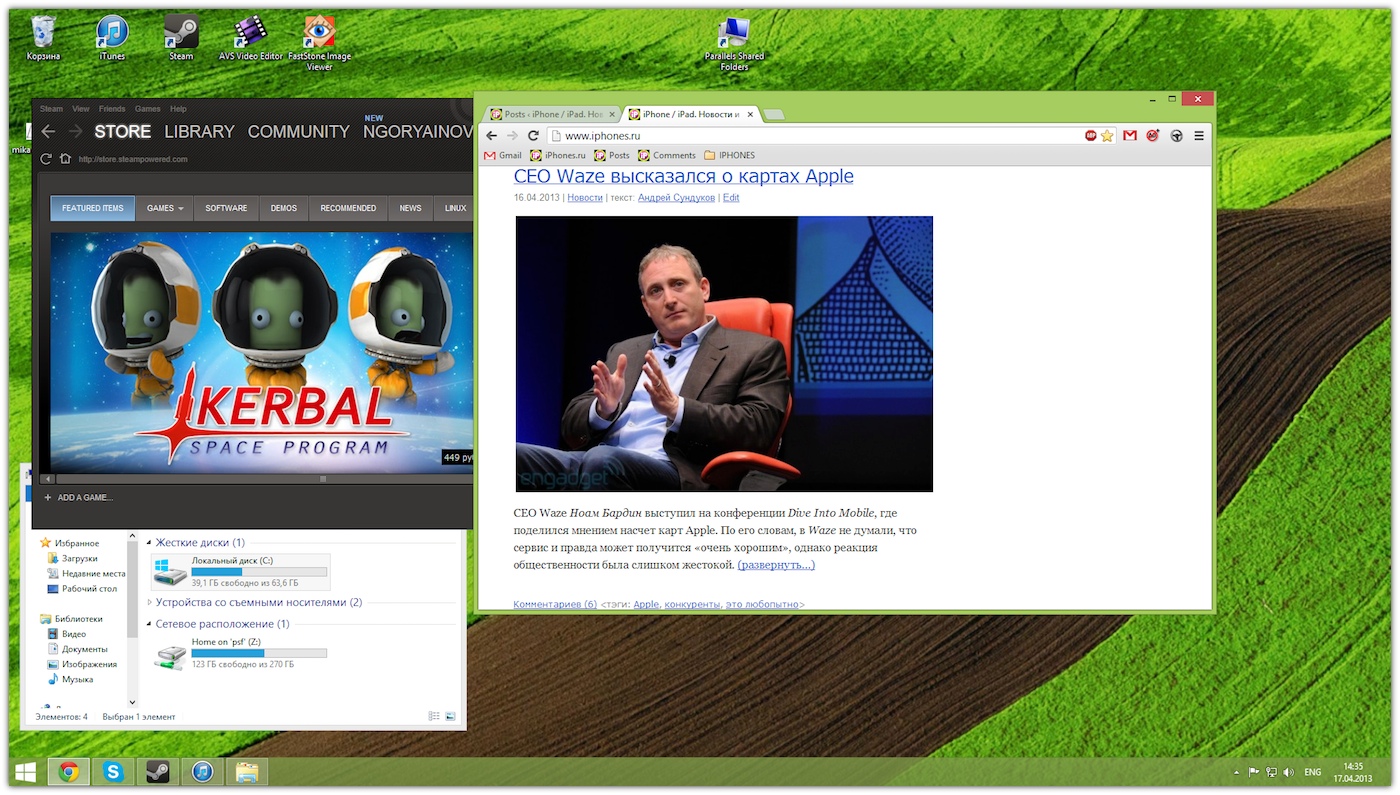Reload the iphones.ru page in Chrome
The height and width of the screenshot is (795, 1400).
click(x=533, y=136)
